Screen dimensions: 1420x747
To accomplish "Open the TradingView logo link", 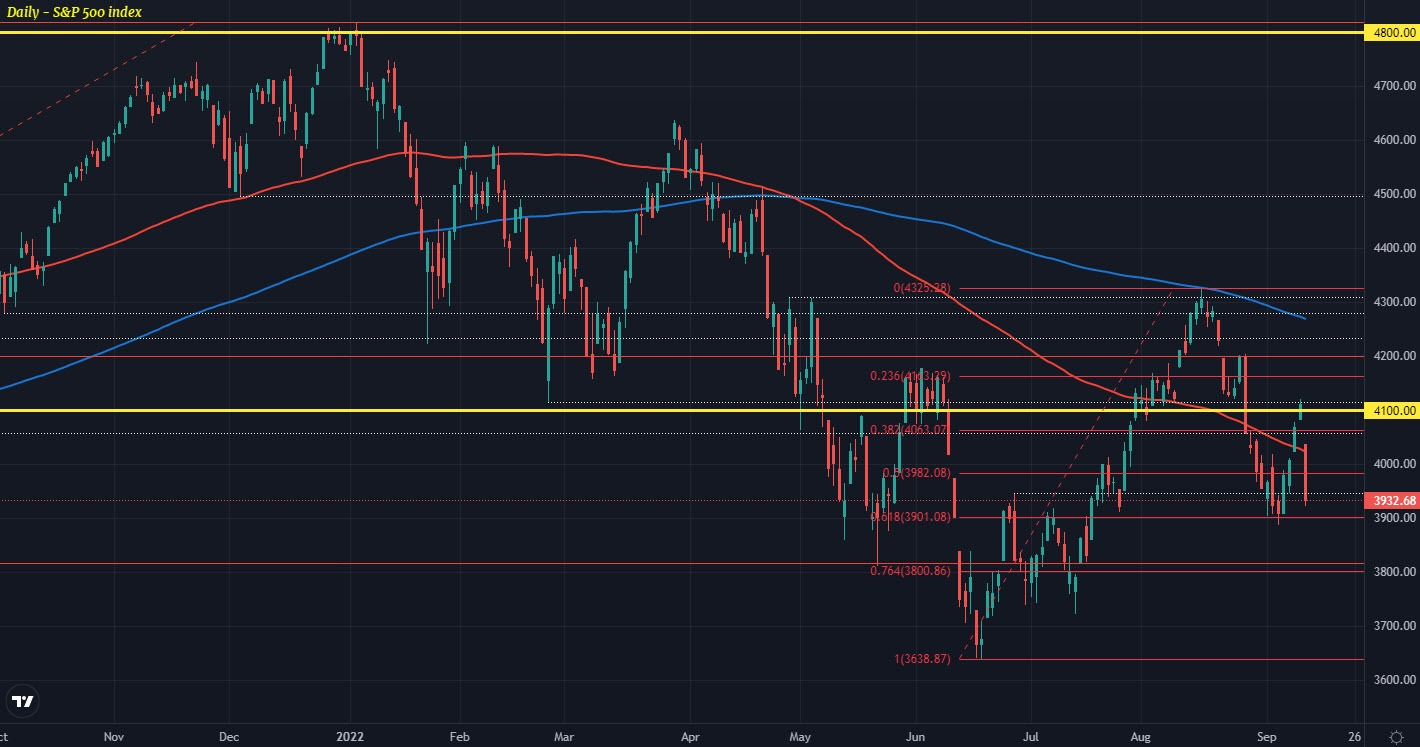I will [x=22, y=702].
